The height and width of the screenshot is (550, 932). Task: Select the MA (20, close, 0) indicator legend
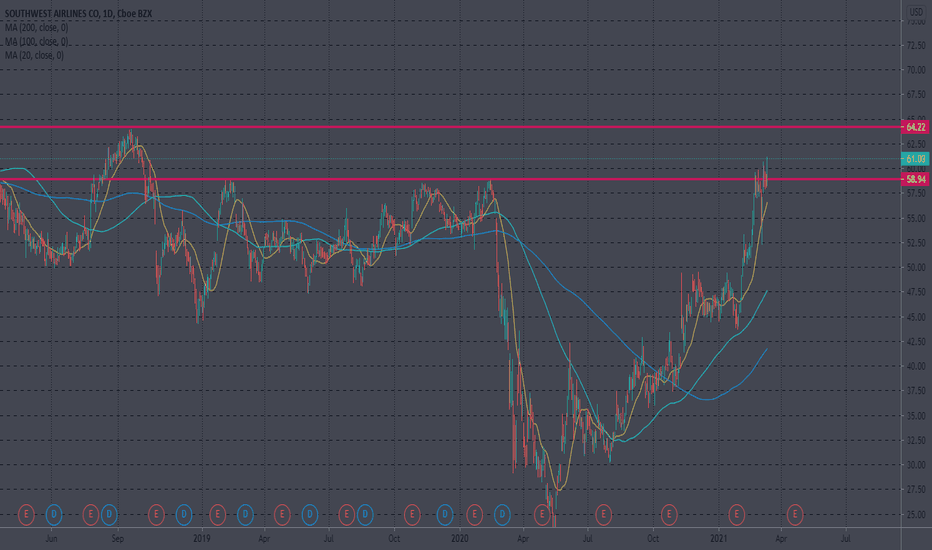[34, 55]
